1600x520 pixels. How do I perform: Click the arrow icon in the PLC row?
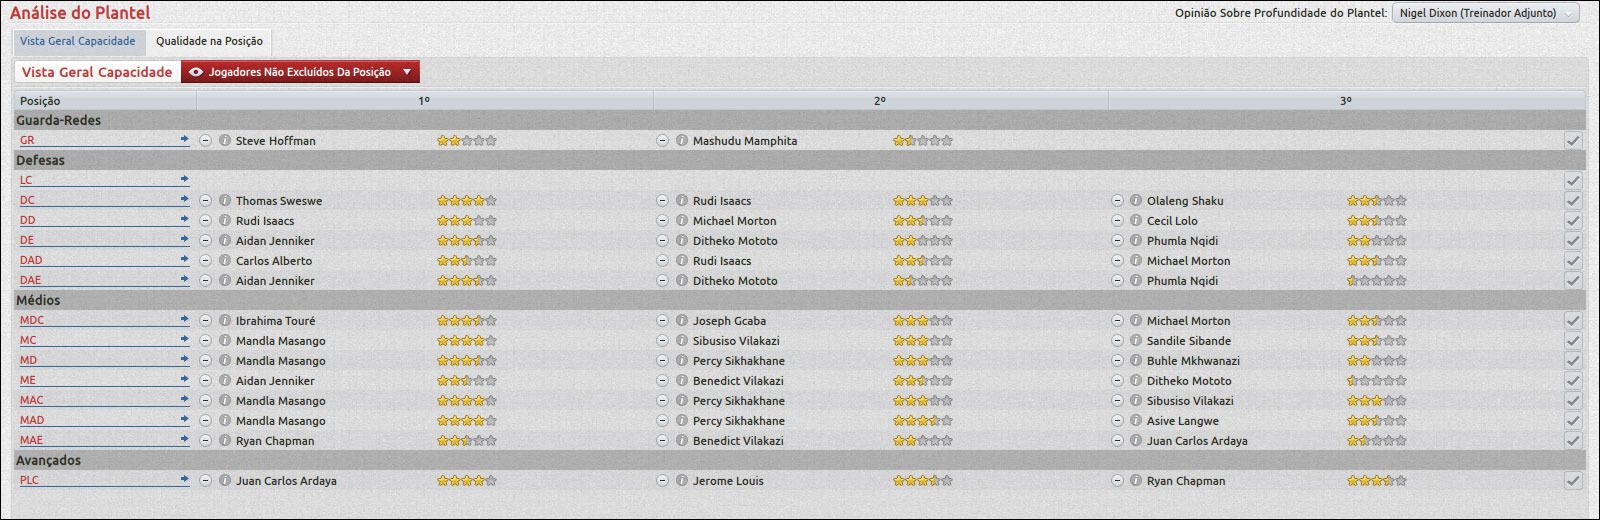tap(184, 480)
